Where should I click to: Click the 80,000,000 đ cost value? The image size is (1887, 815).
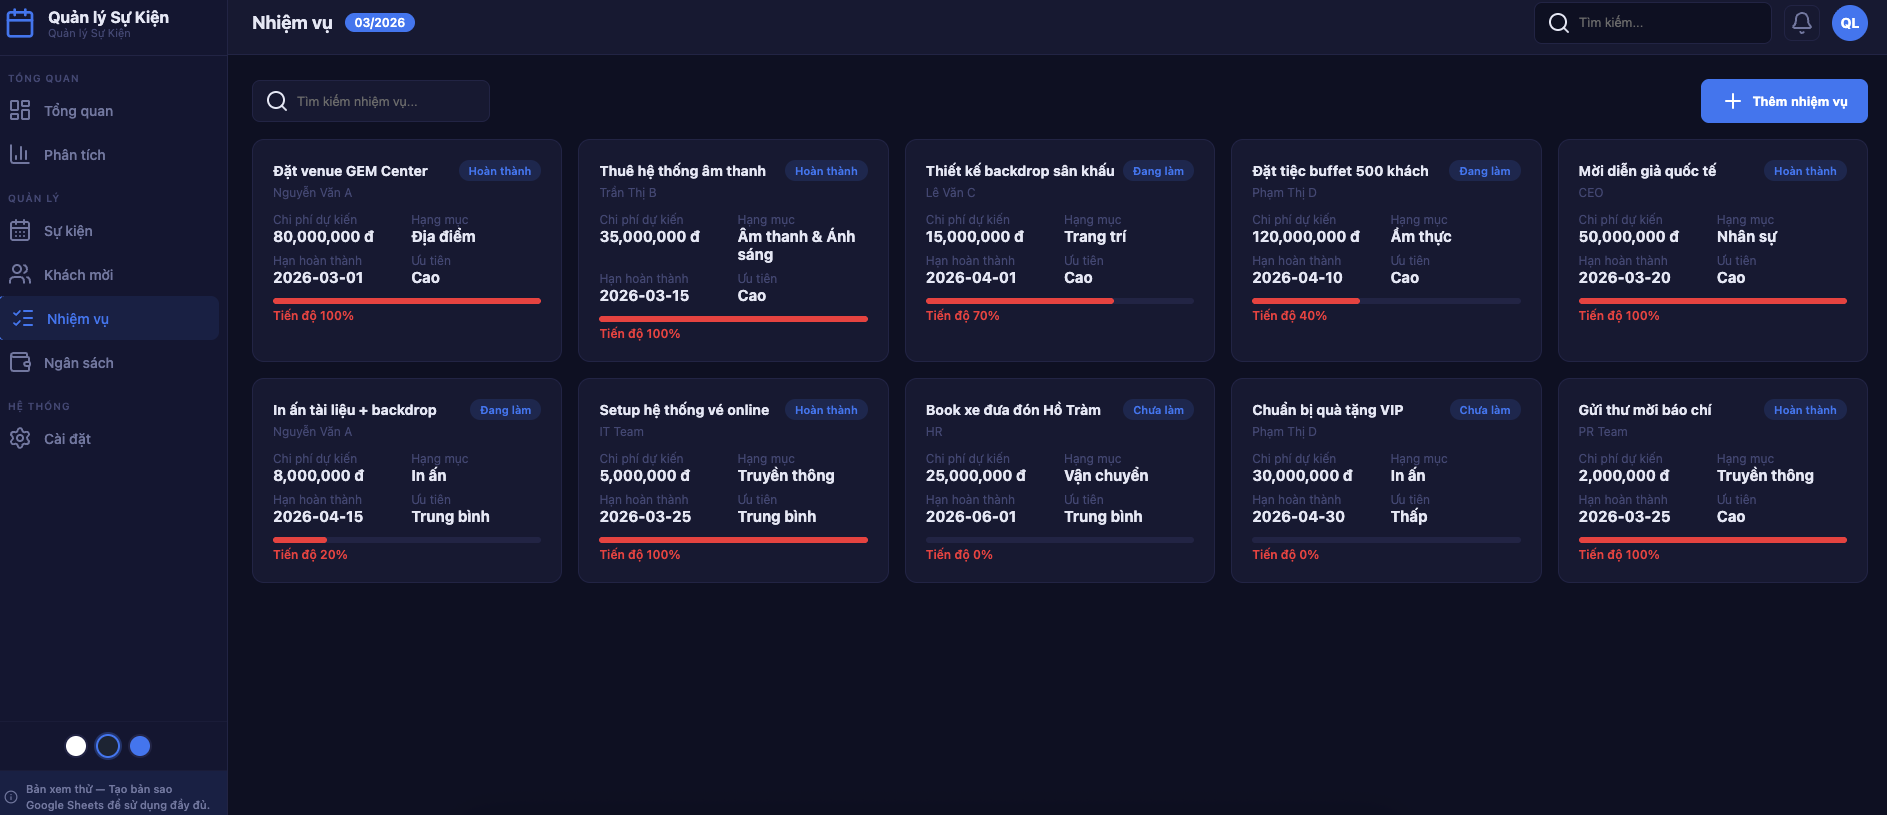tap(323, 237)
